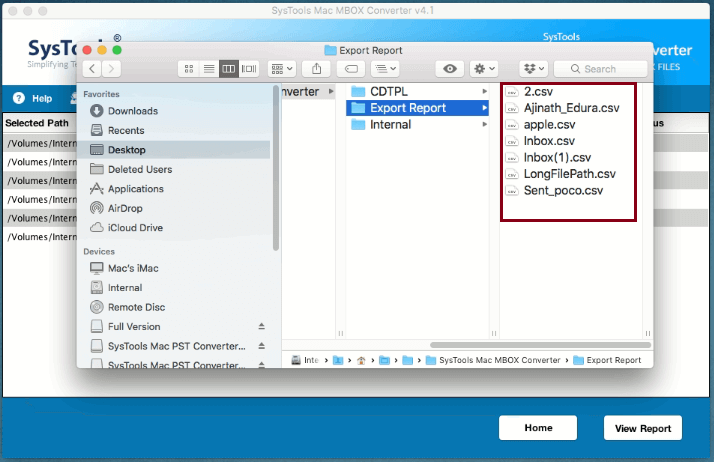Close the Export Report Finder window

pos(87,50)
